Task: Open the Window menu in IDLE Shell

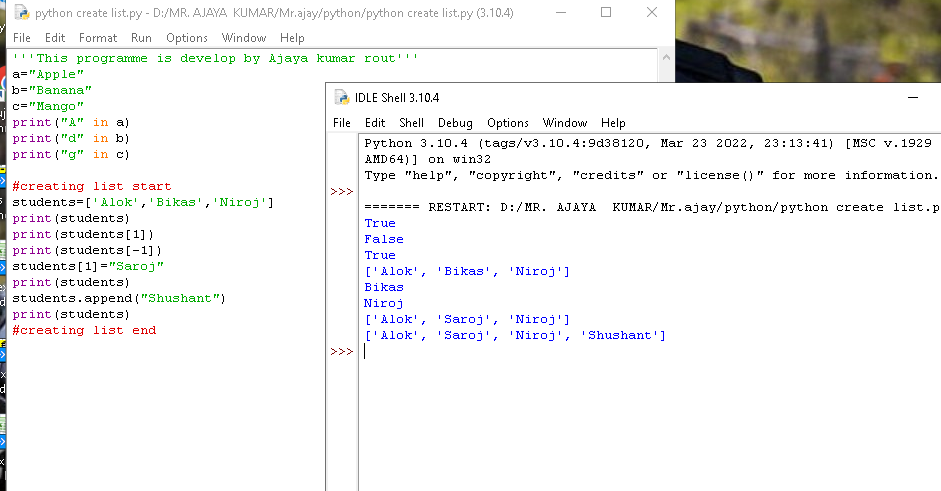Action: 565,123
